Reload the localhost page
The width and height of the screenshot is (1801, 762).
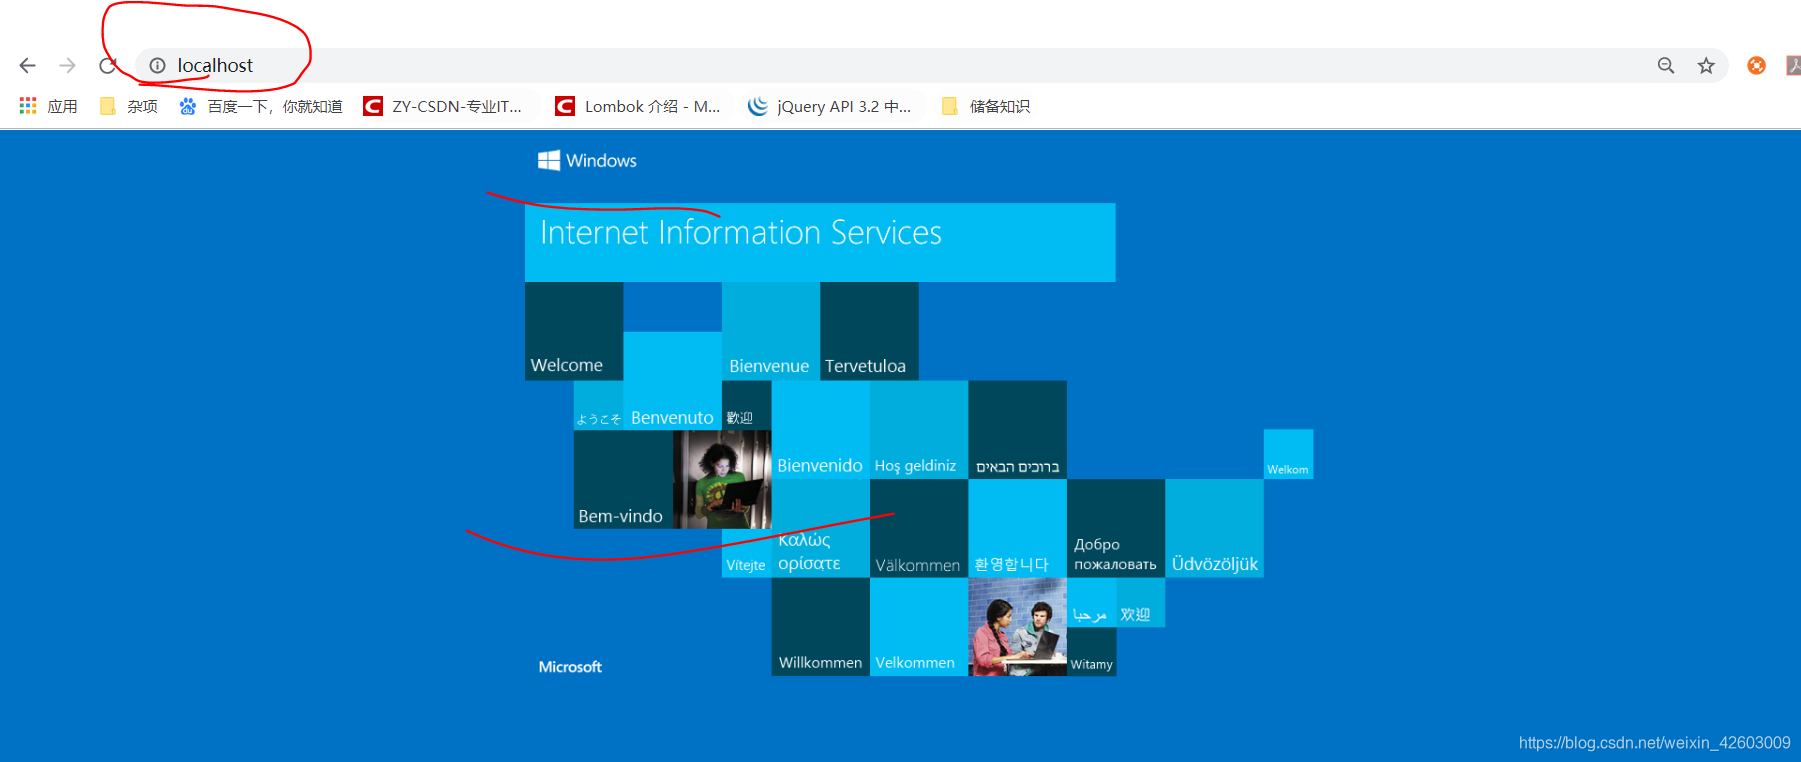108,65
